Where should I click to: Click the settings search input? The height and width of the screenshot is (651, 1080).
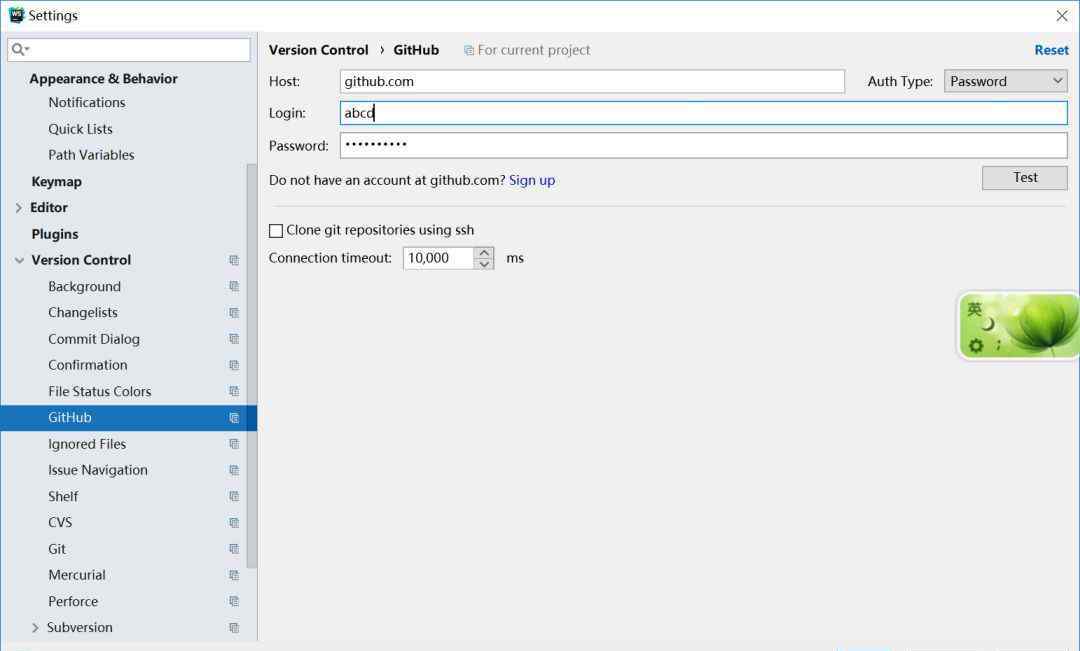[x=129, y=50]
